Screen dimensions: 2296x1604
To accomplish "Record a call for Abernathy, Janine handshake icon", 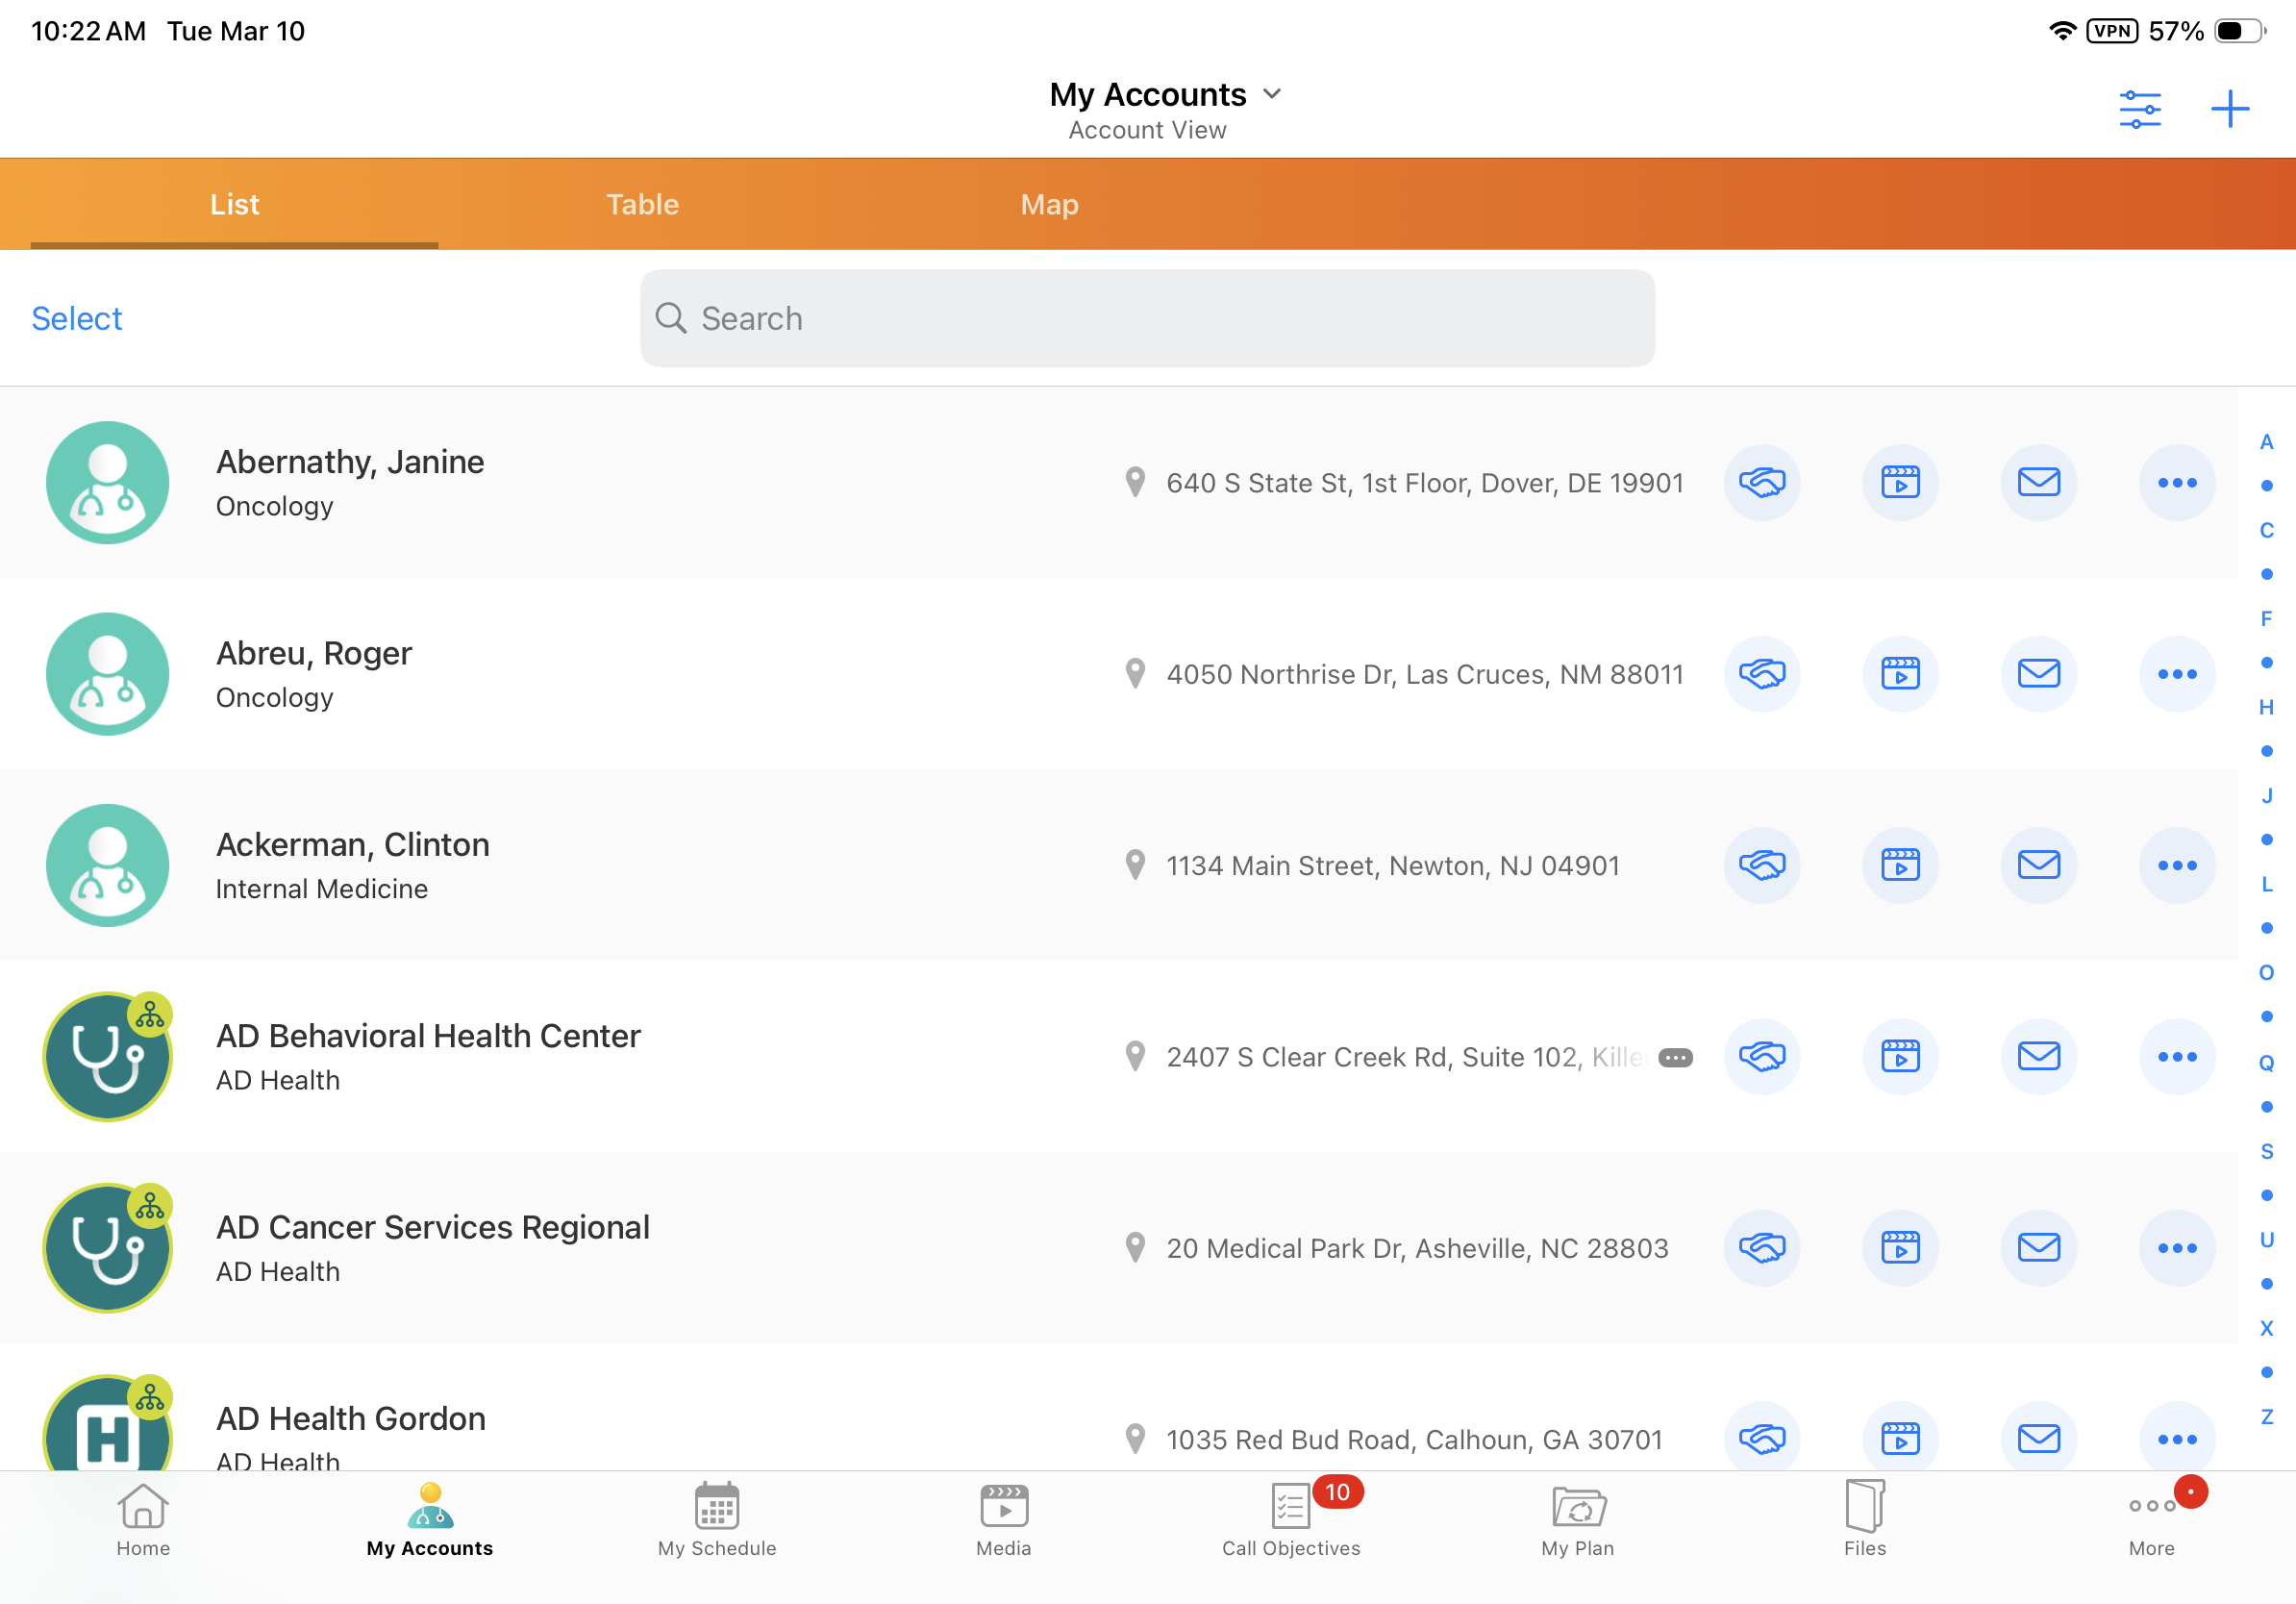I will (x=1761, y=483).
